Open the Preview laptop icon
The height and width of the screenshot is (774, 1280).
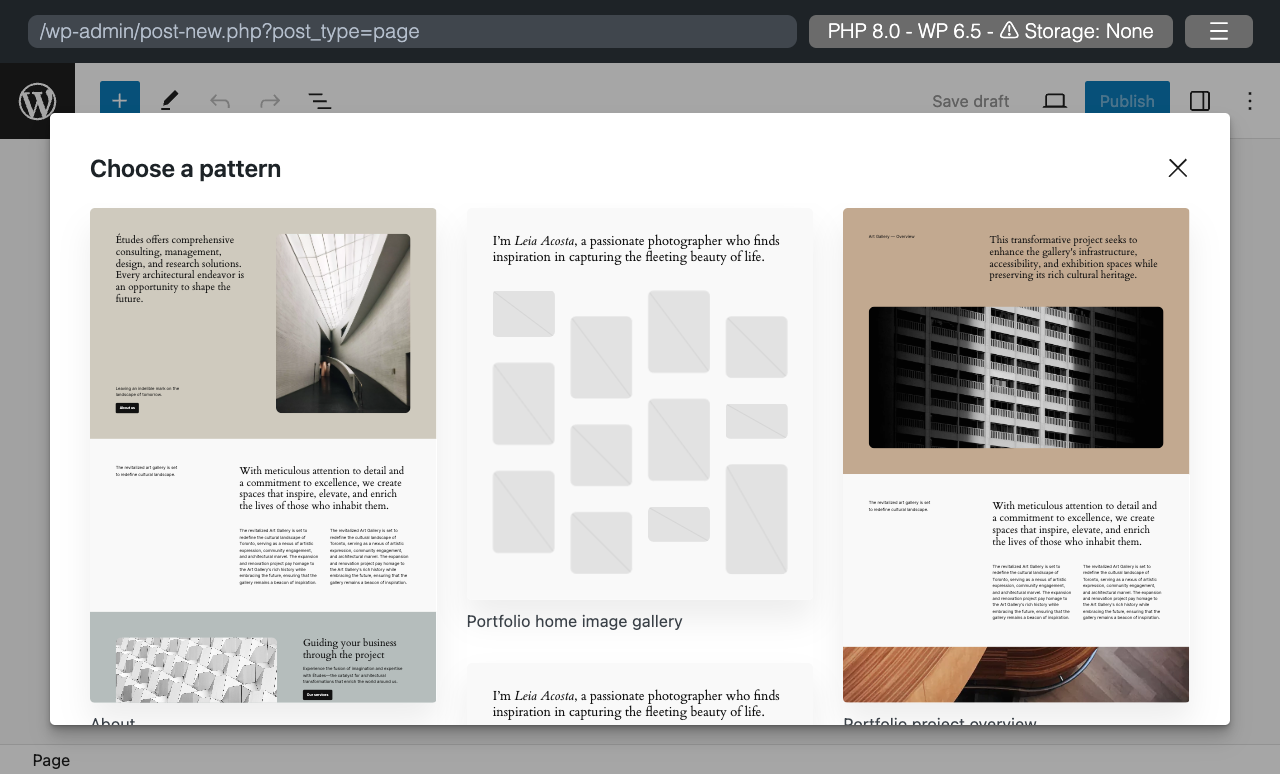[1055, 101]
